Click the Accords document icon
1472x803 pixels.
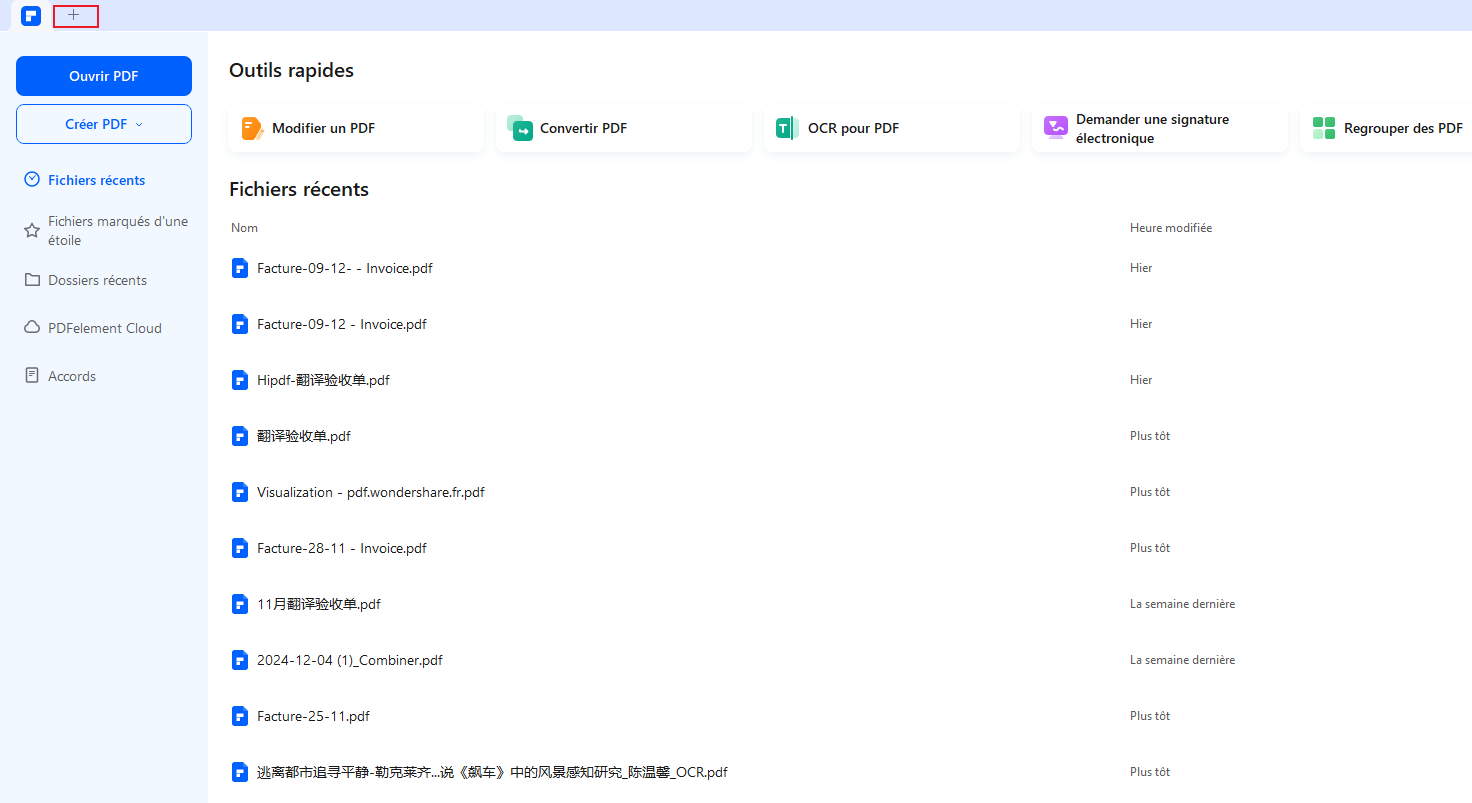click(32, 376)
